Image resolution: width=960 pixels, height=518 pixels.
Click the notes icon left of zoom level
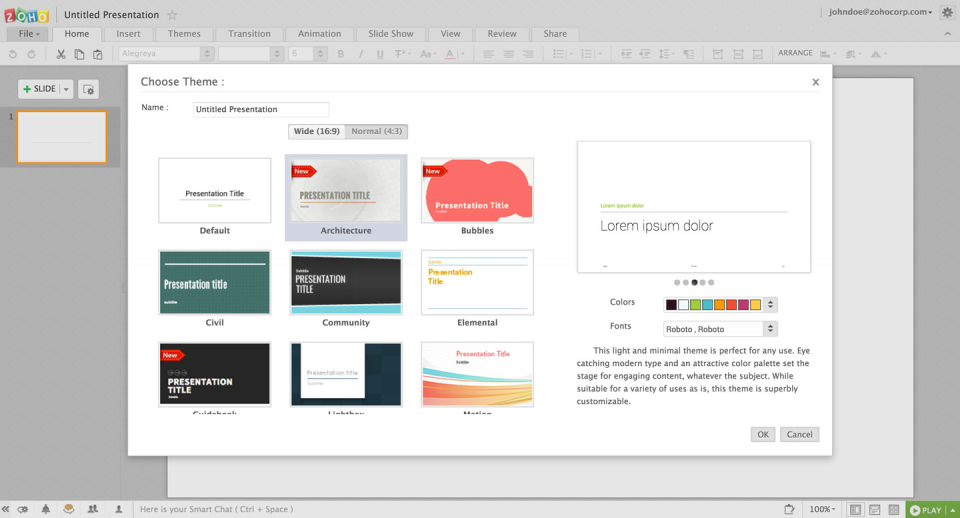pyautogui.click(x=789, y=509)
